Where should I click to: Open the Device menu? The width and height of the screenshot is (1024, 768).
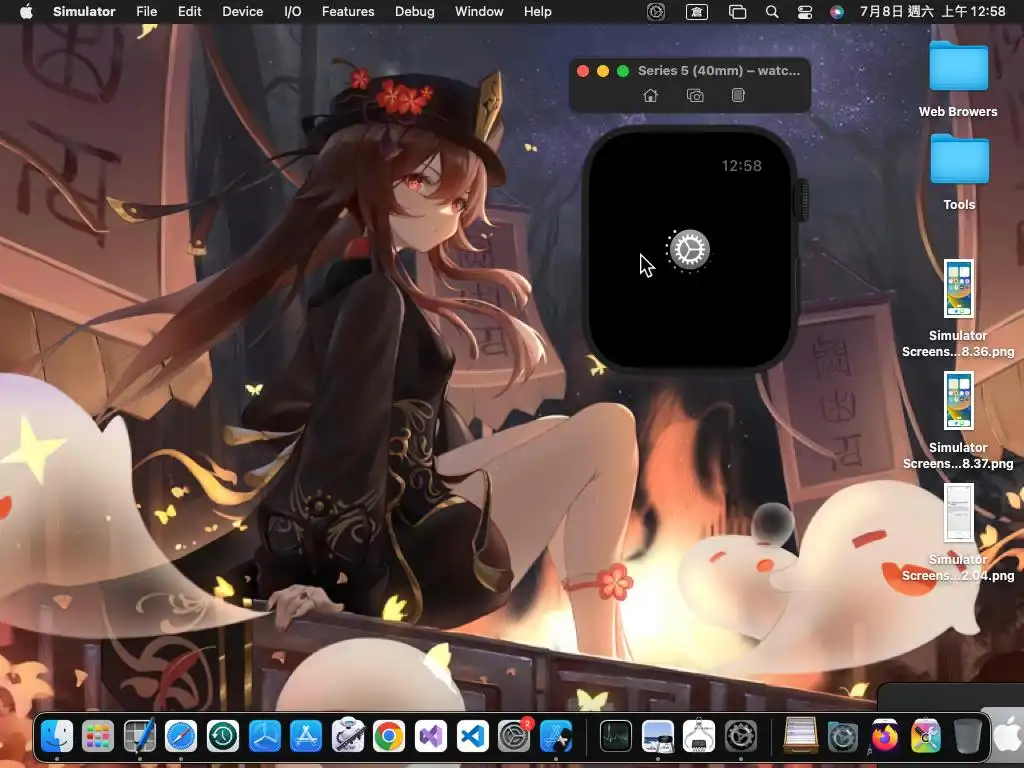pos(242,11)
